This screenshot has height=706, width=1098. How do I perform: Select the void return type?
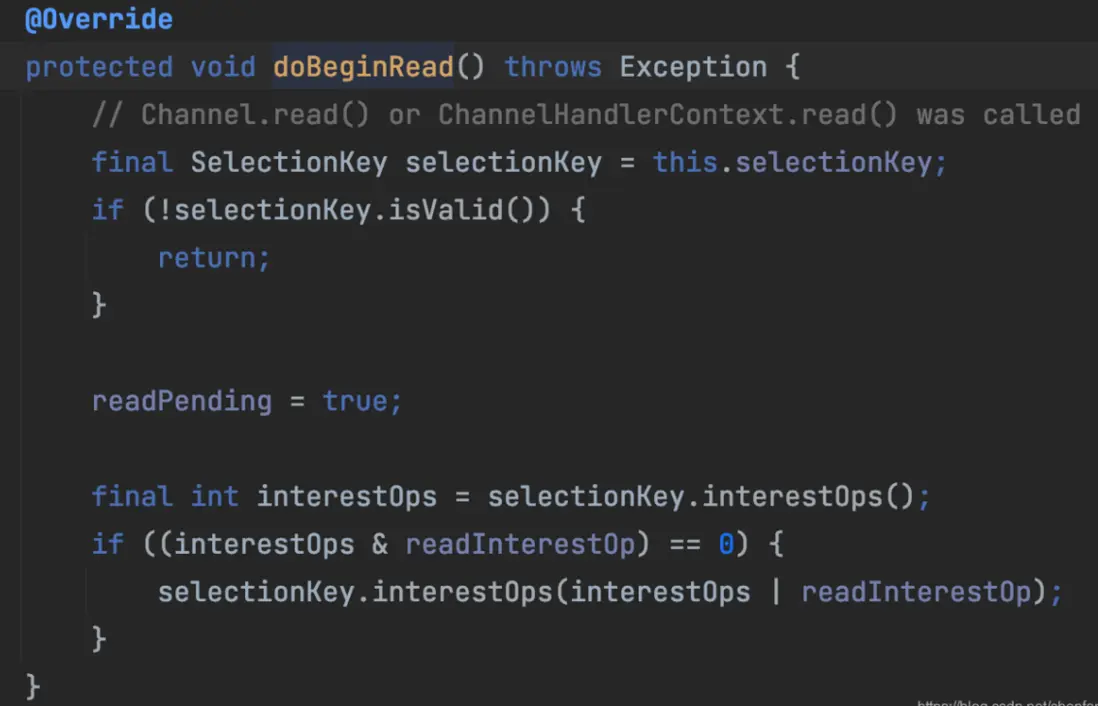223,67
